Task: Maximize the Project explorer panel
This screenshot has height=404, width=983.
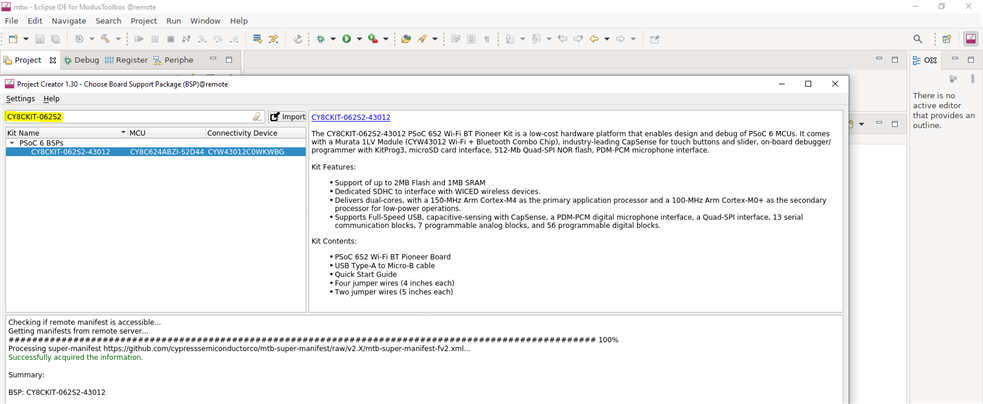Action: [x=229, y=60]
